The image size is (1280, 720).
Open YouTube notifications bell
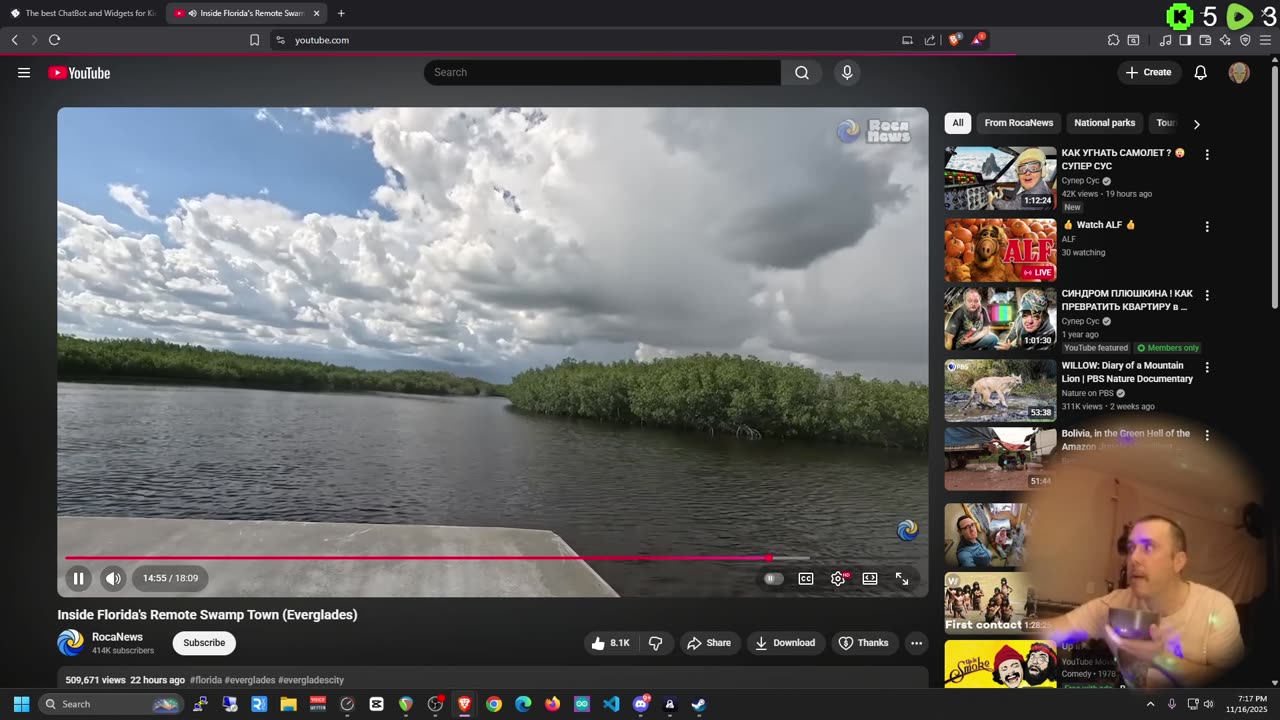1201,72
